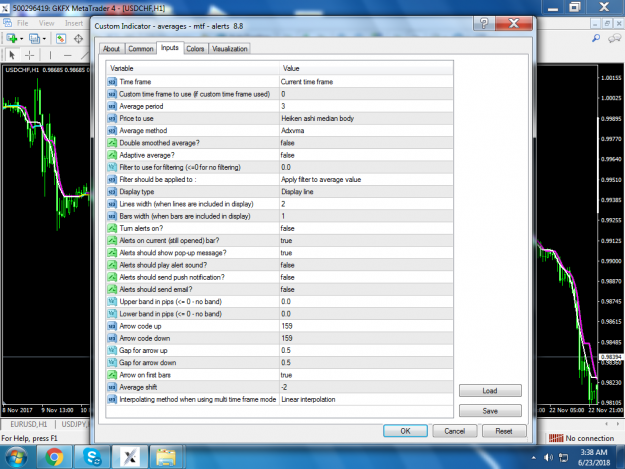Viewport: 625px width, 469px height.
Task: Click the Save button
Action: [490, 411]
